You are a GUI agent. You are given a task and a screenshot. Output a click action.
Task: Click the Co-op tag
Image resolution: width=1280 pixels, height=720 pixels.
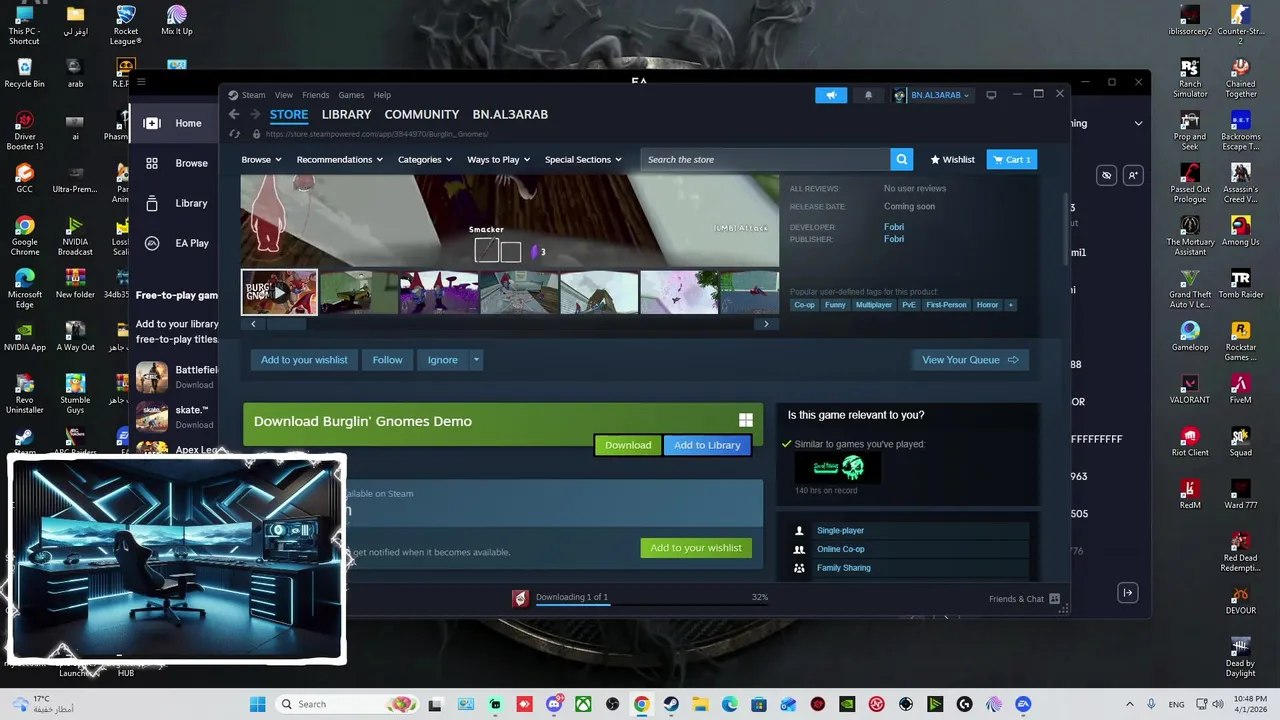click(804, 305)
